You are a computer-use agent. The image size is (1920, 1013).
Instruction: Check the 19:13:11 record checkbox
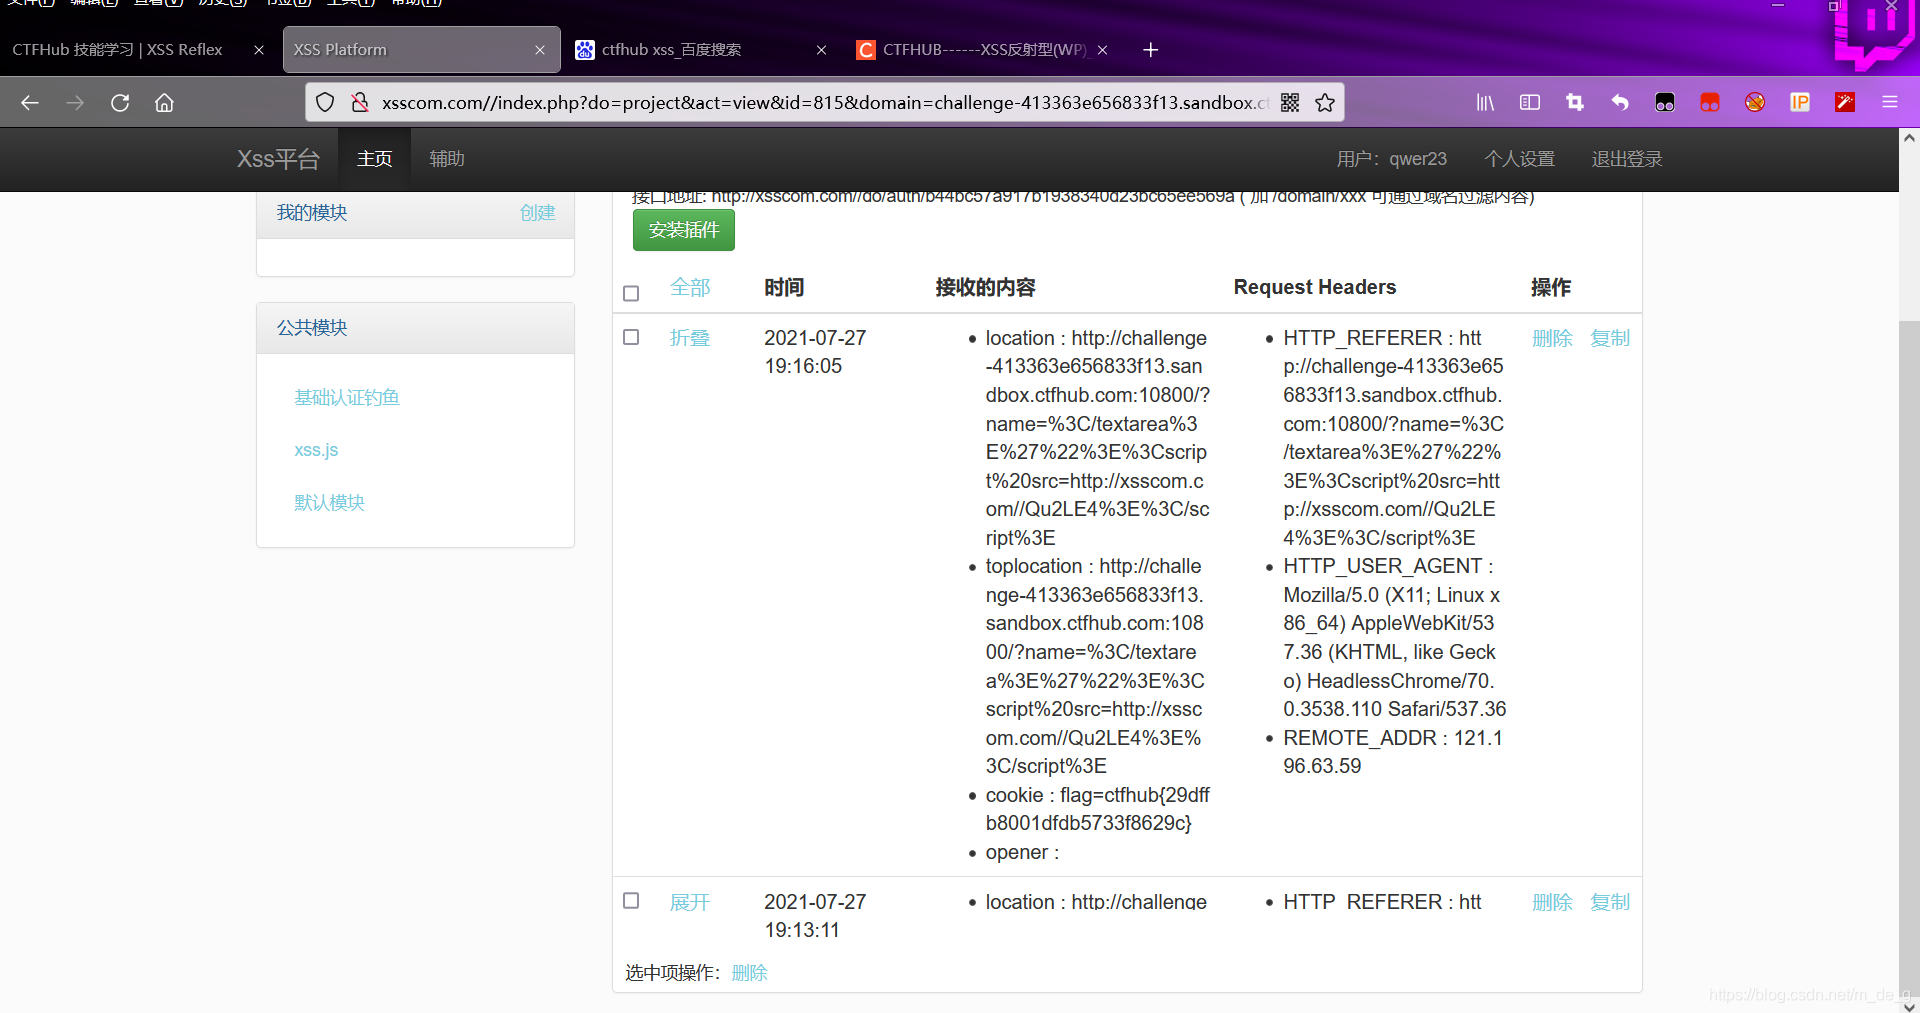tap(631, 901)
